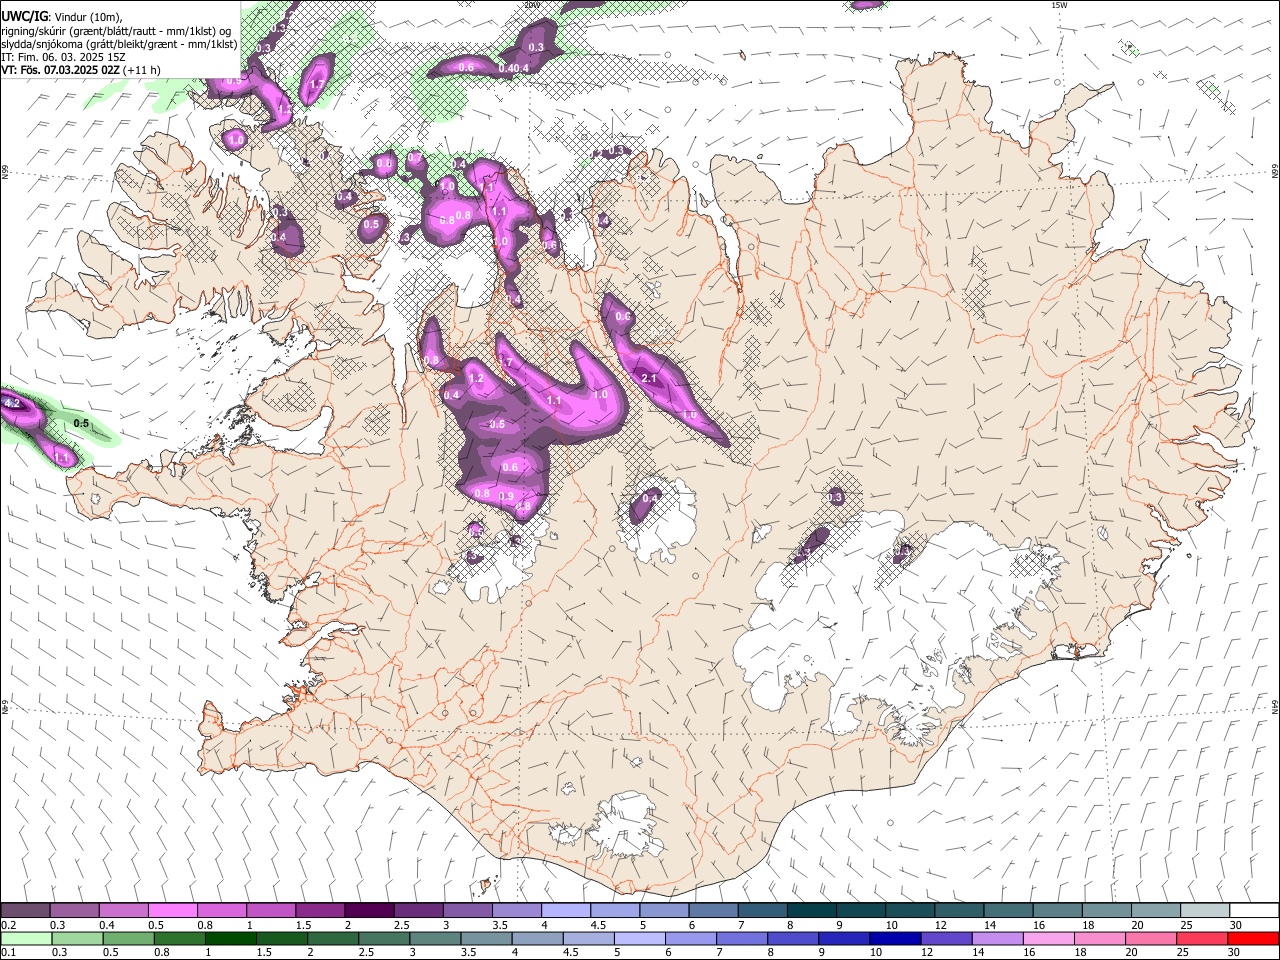Select the rigning/skúrir legend description line

point(116,30)
